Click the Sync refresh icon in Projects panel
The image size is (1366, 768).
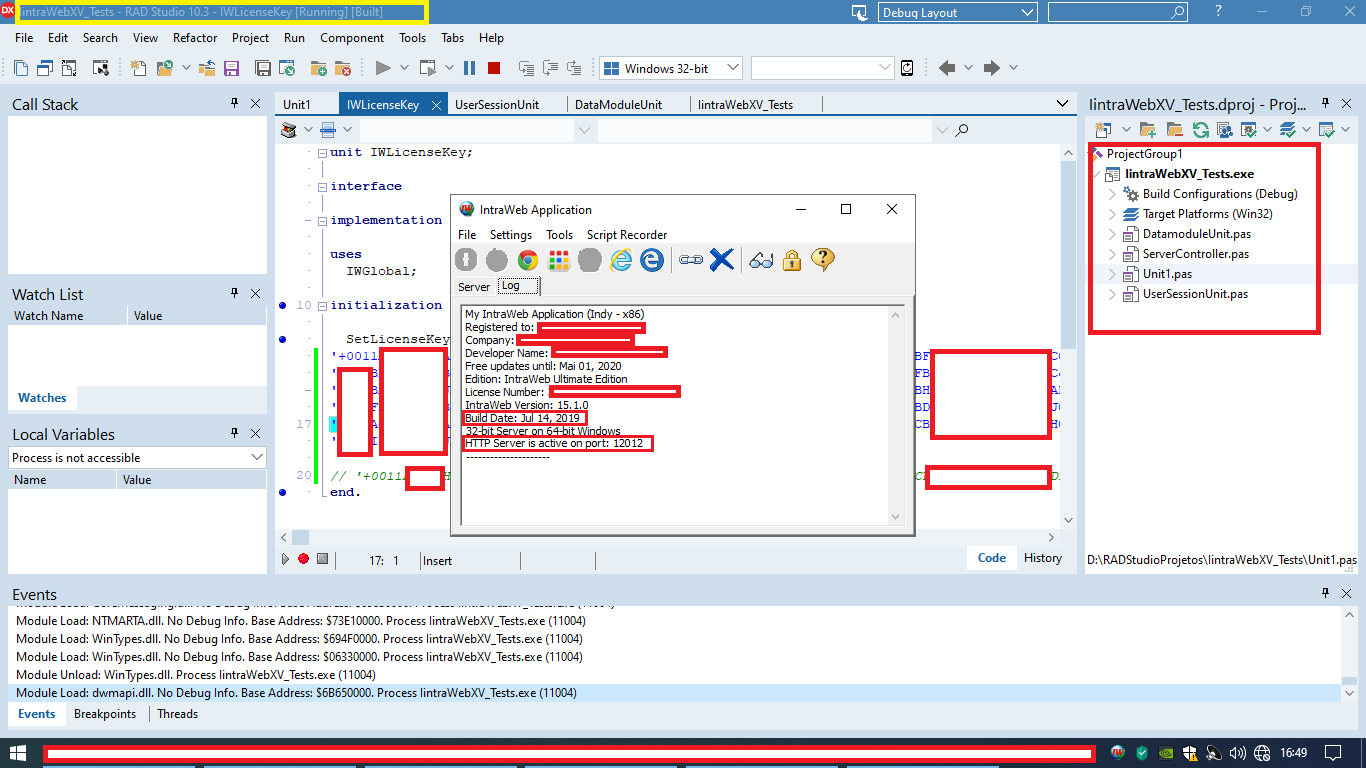[1200, 130]
